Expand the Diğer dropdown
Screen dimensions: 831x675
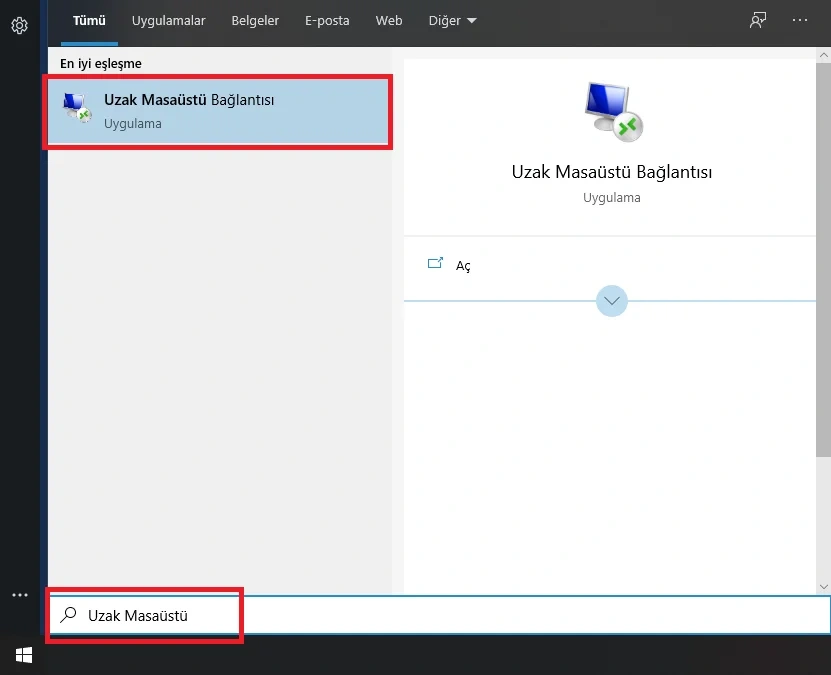(x=452, y=20)
